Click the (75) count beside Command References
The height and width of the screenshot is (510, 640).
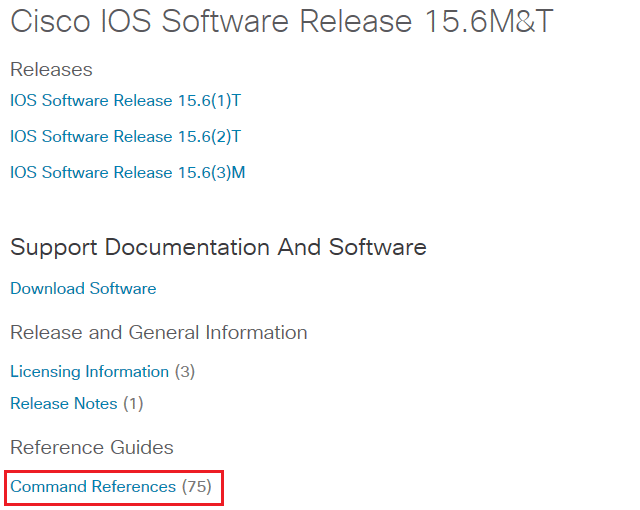(x=197, y=486)
